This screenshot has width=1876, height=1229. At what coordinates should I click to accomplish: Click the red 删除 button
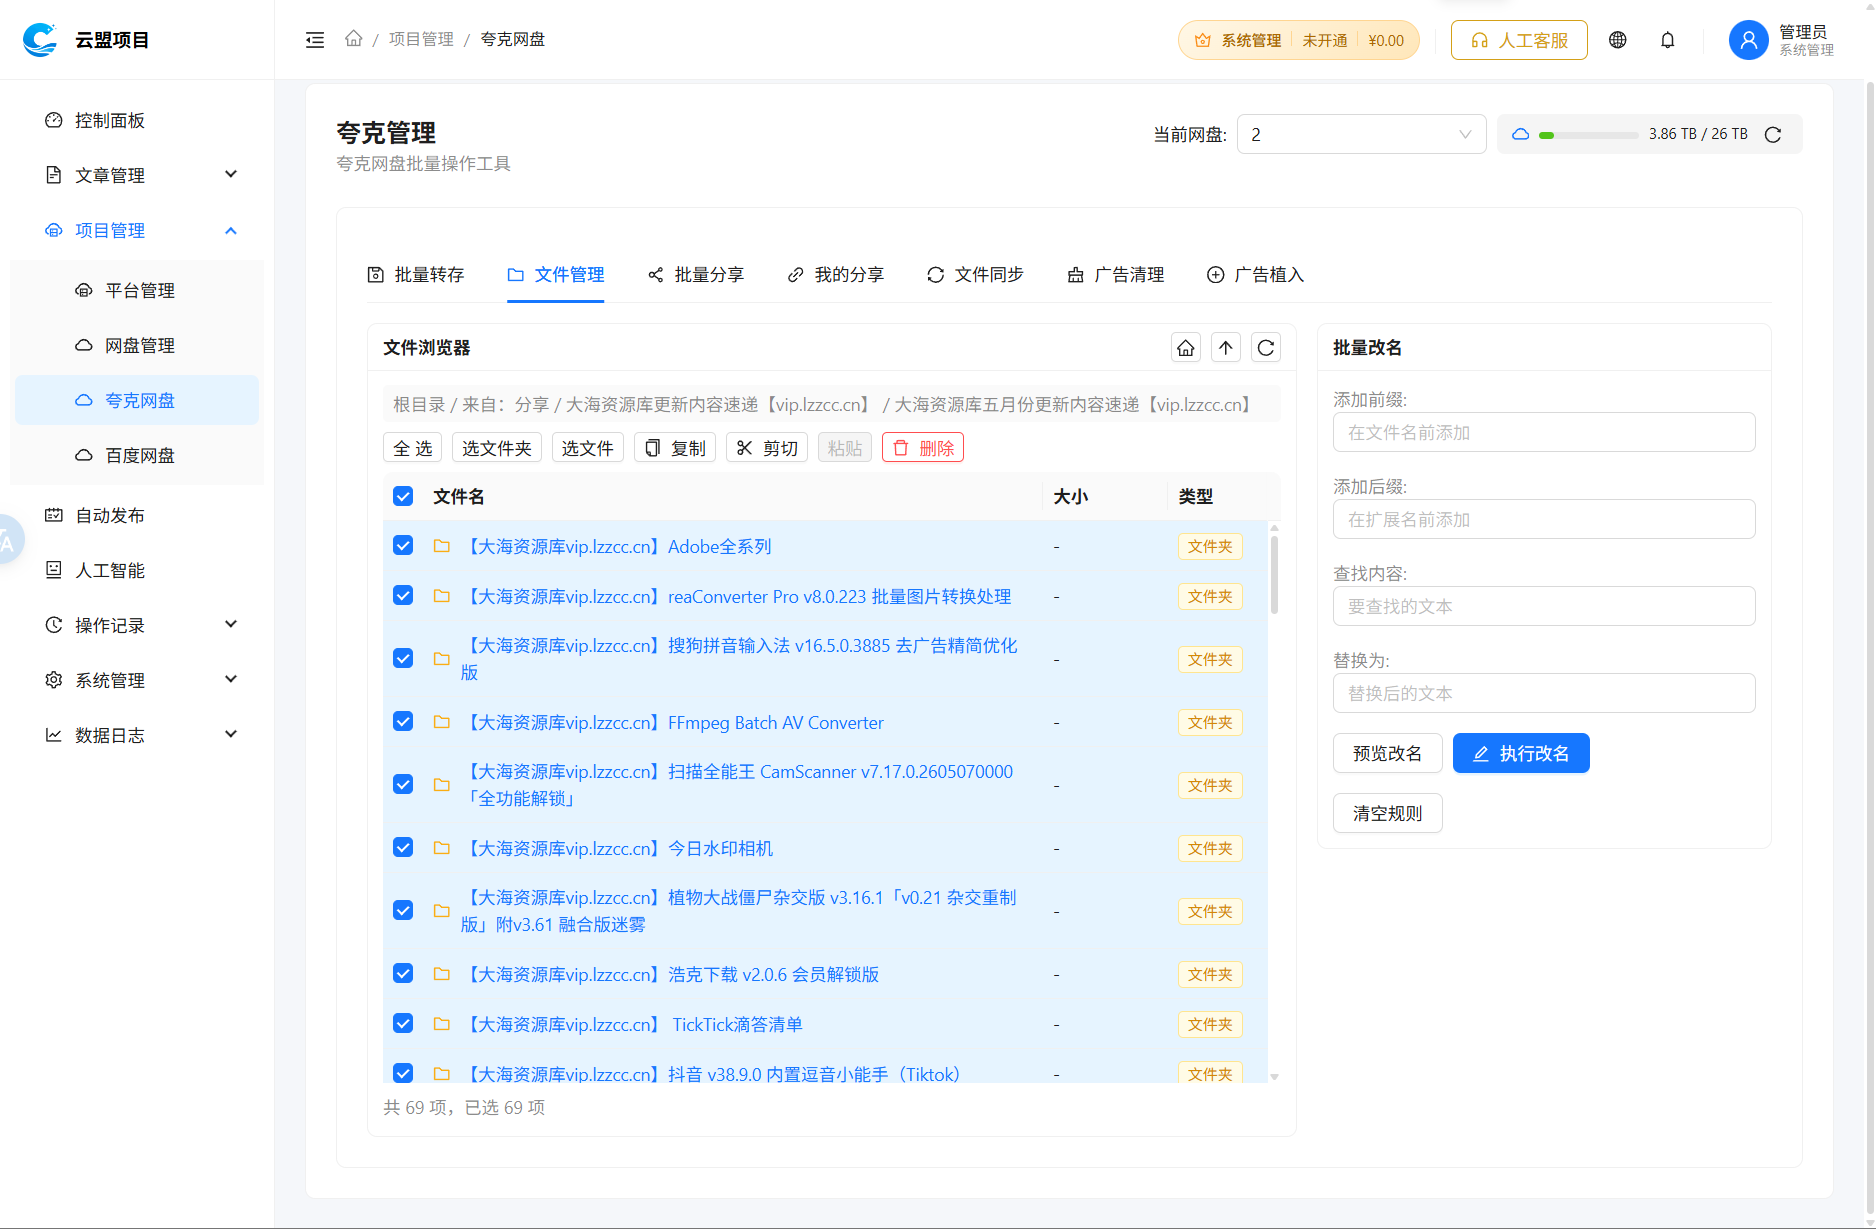tap(923, 448)
